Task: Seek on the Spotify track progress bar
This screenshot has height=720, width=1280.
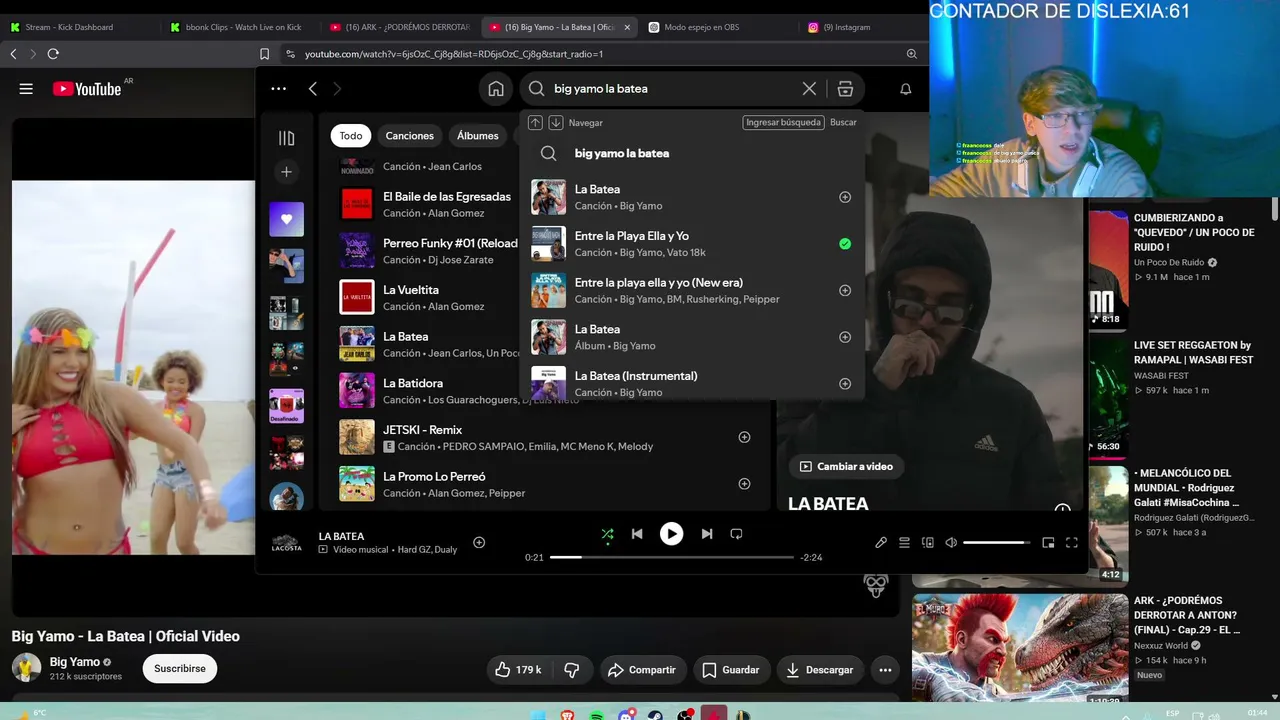Action: coord(672,557)
